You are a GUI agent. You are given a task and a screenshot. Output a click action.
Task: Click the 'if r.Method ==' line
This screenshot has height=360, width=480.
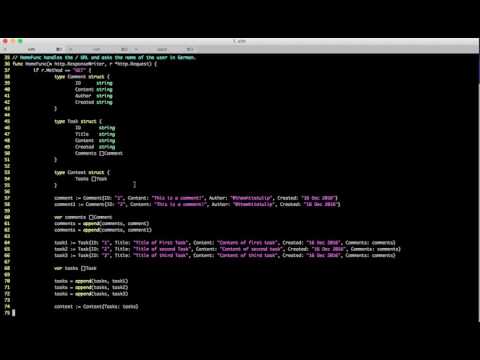tap(62, 70)
